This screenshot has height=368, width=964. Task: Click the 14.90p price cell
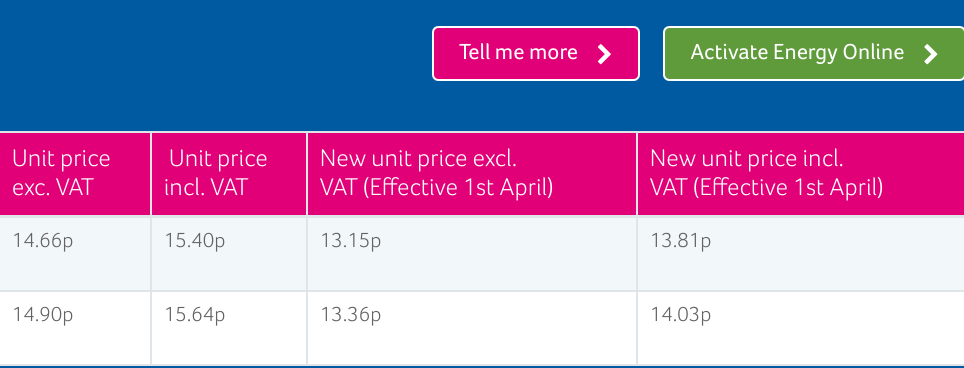(x=75, y=327)
